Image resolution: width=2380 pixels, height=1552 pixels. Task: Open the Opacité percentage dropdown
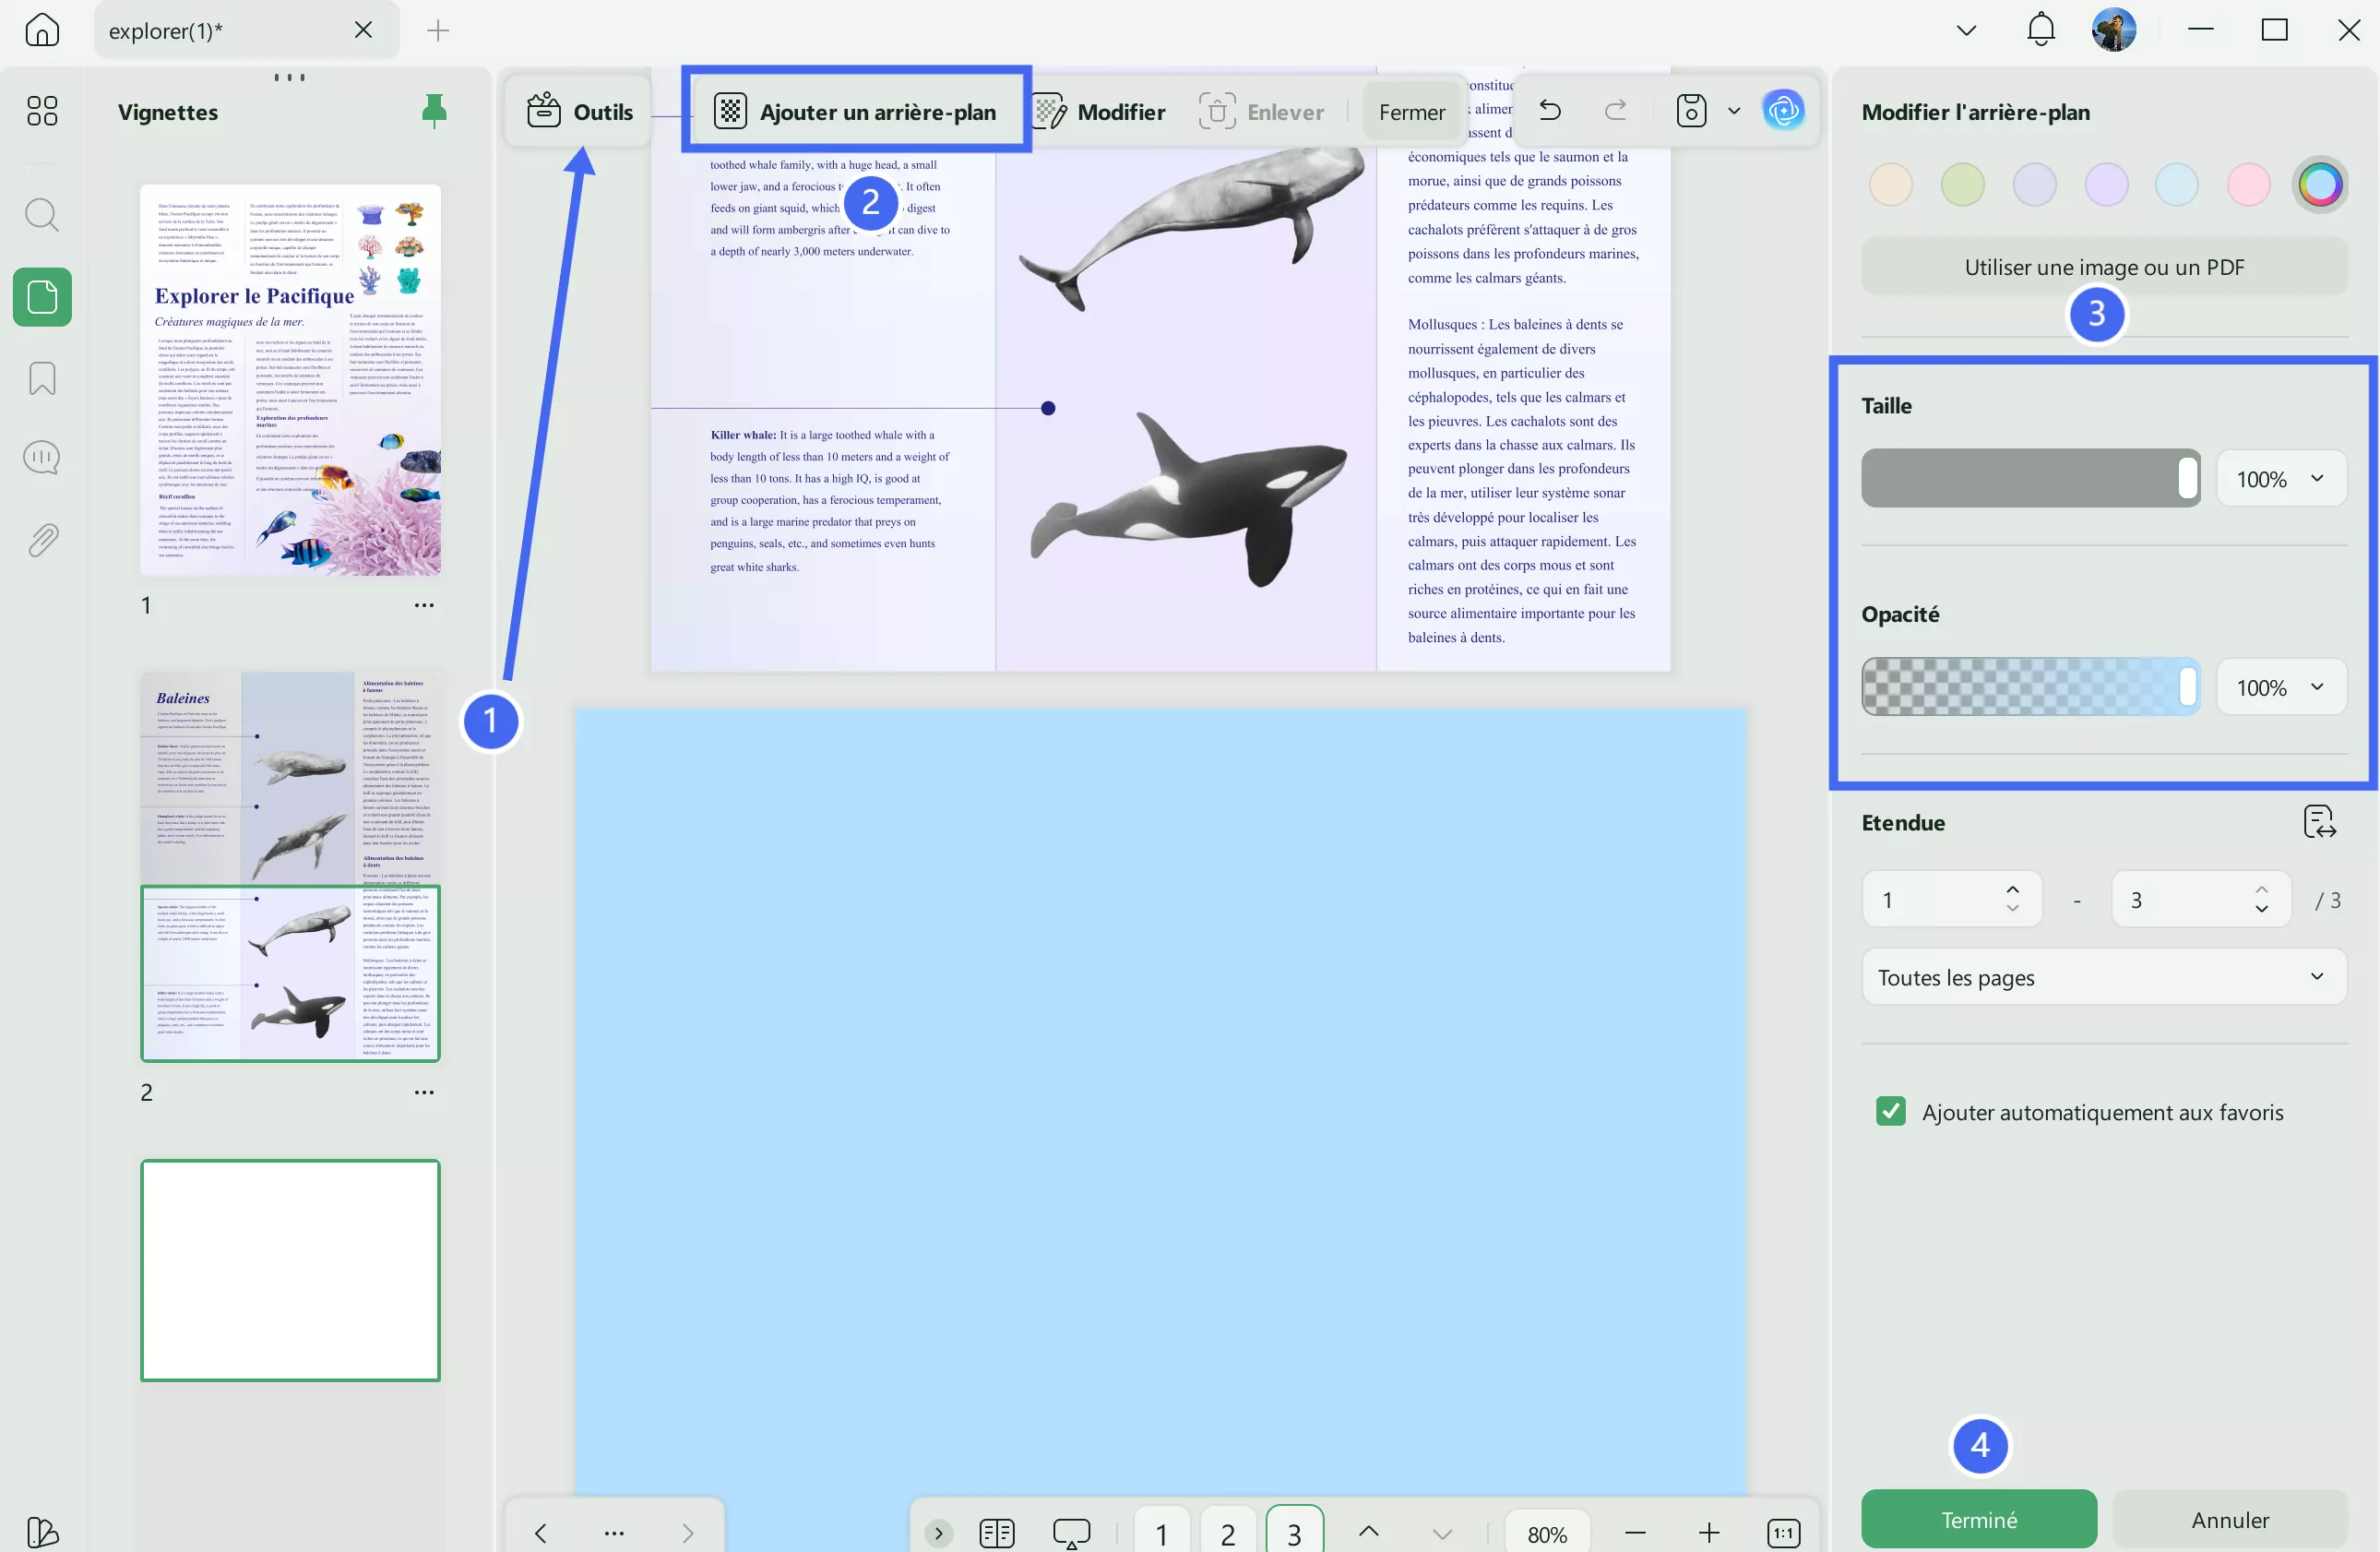pos(2280,687)
